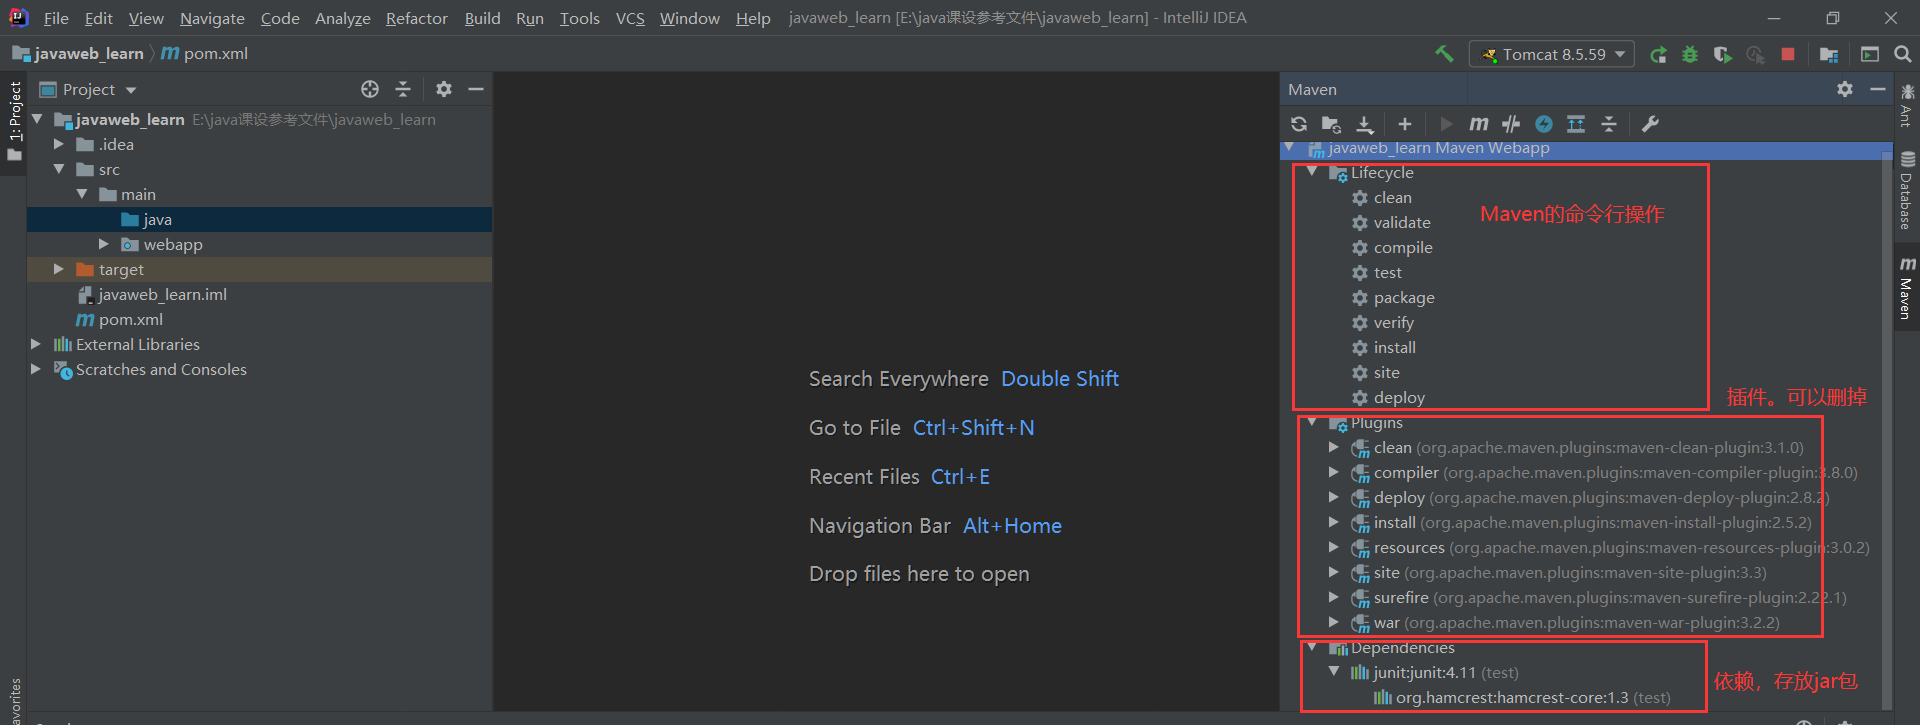
Task: Toggle the Maven tool window side tab
Action: click(1907, 288)
